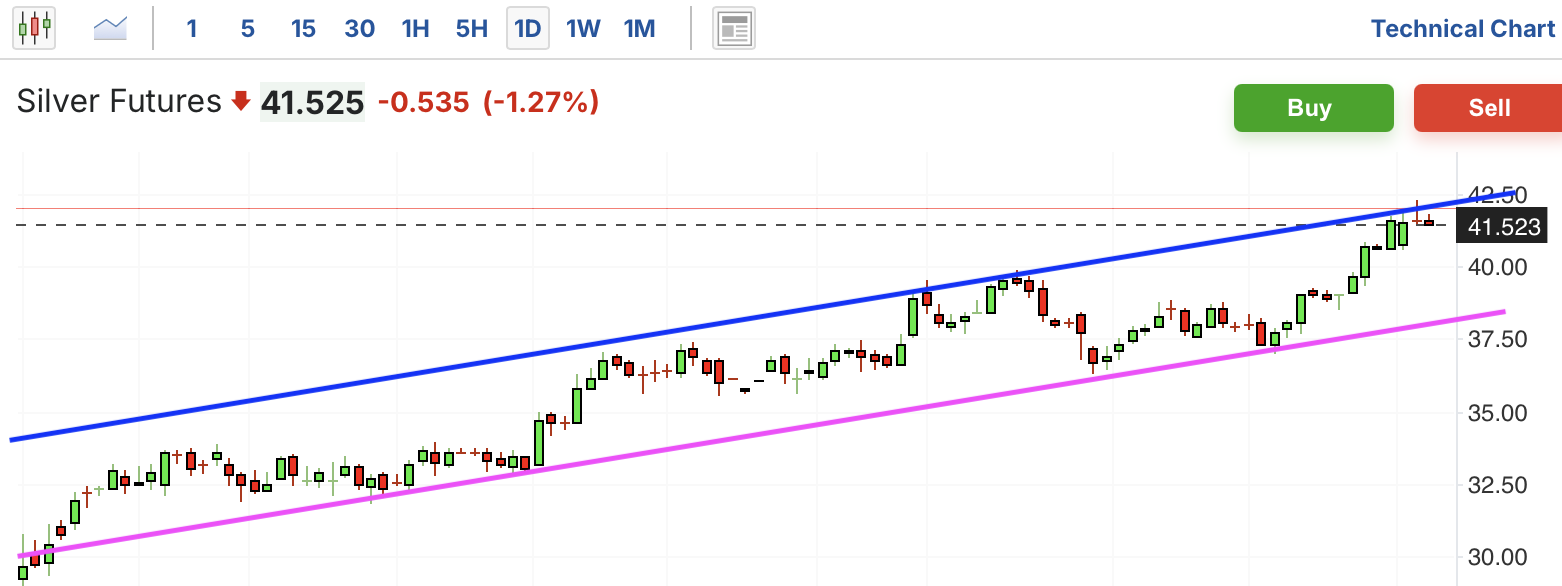Set timeframe to 15 minutes

pyautogui.click(x=303, y=29)
